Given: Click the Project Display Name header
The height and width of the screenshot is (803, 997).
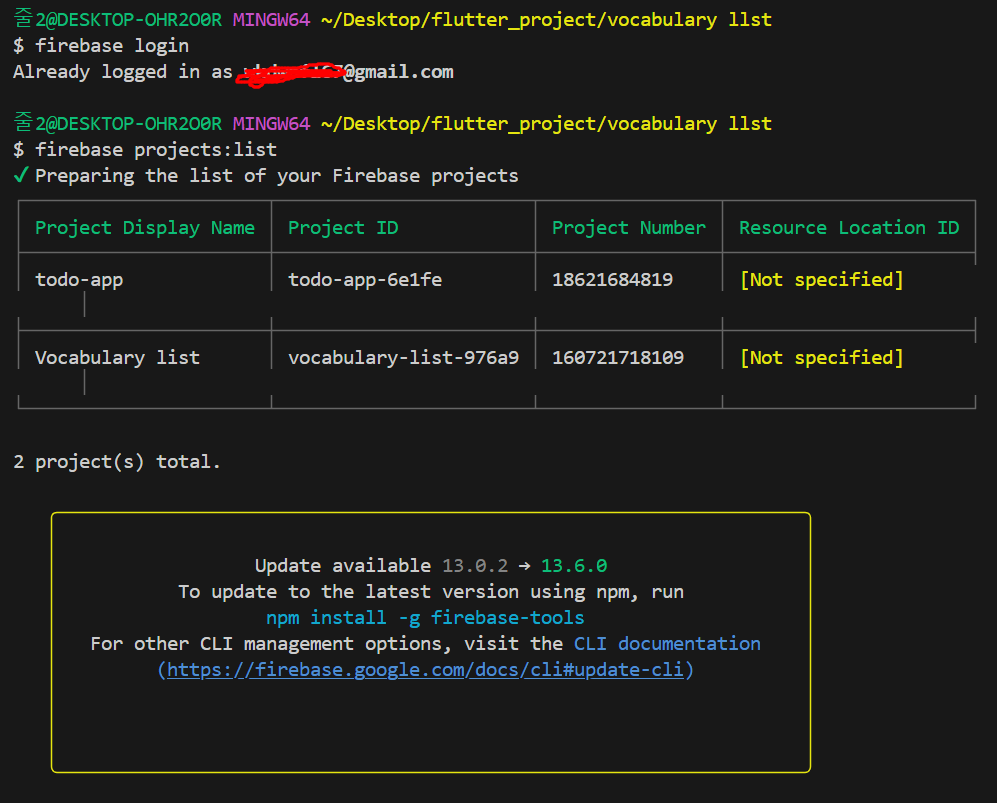Looking at the screenshot, I should click(x=145, y=228).
